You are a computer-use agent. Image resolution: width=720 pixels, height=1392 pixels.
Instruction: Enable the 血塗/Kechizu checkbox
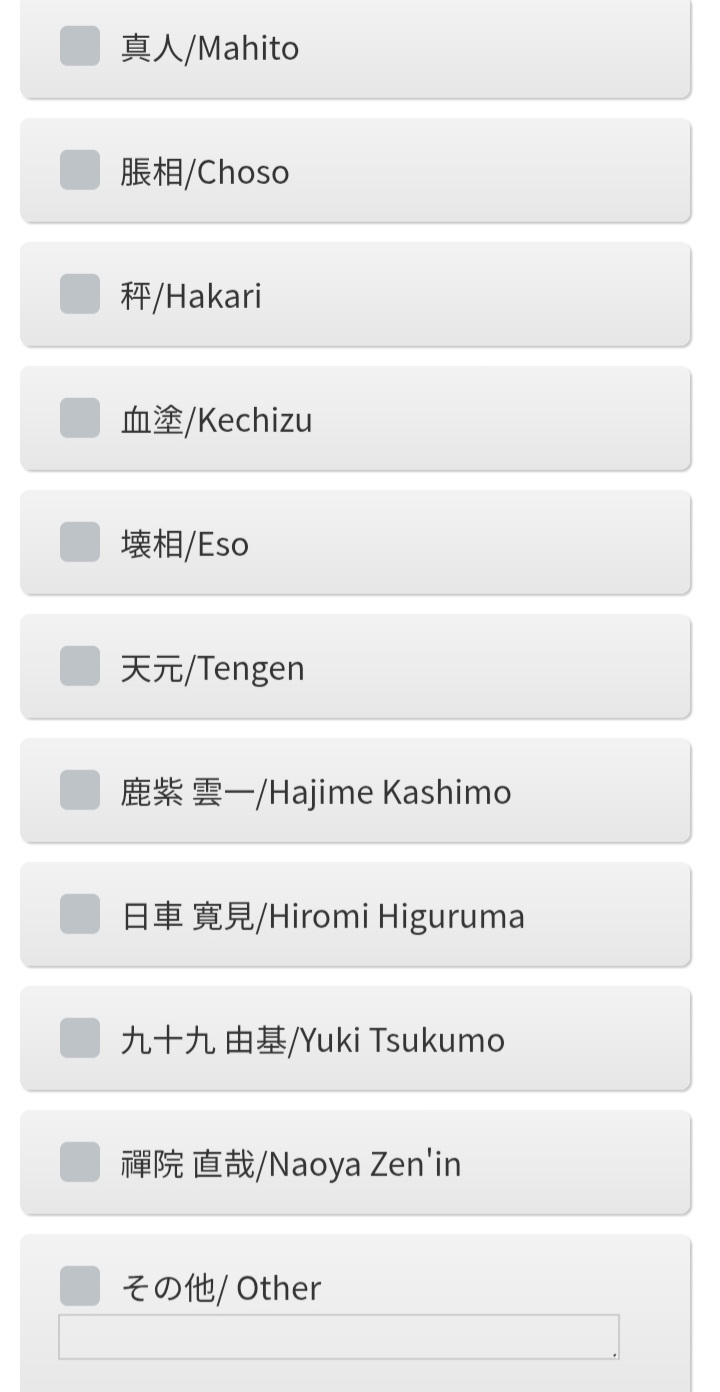tap(80, 419)
